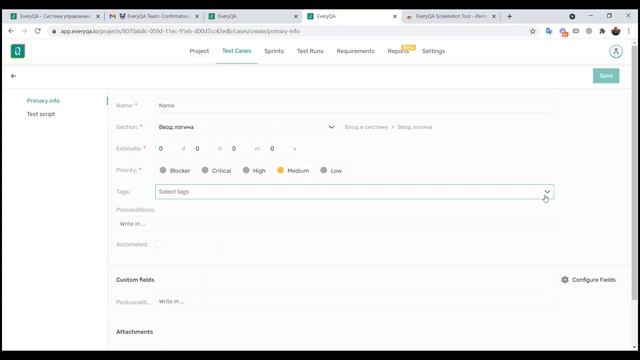Open the Test Runs section
This screenshot has height=360, width=640.
[310, 51]
